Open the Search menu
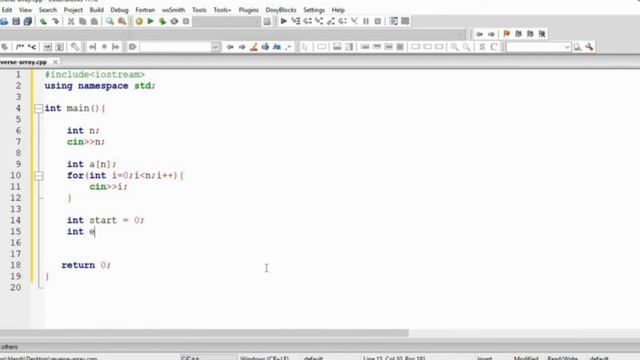The height and width of the screenshot is (360, 640). (48, 10)
